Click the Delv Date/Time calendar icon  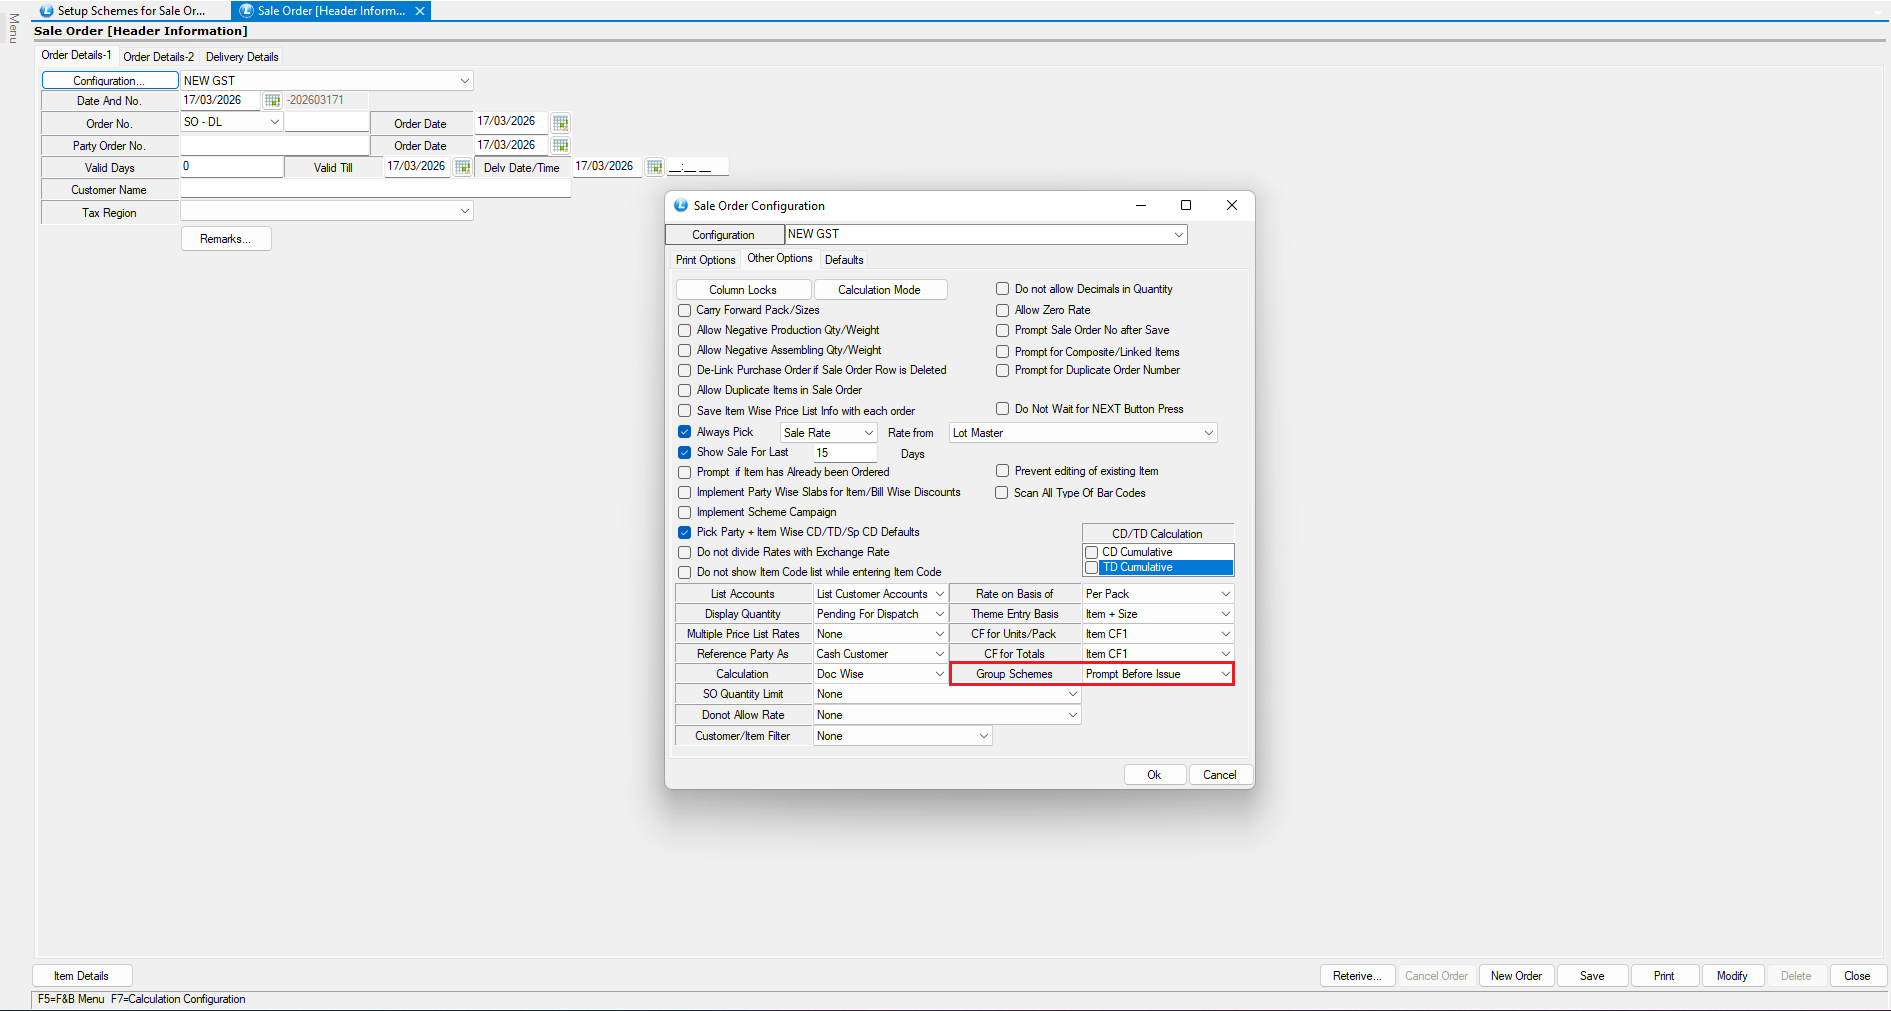pyautogui.click(x=654, y=167)
